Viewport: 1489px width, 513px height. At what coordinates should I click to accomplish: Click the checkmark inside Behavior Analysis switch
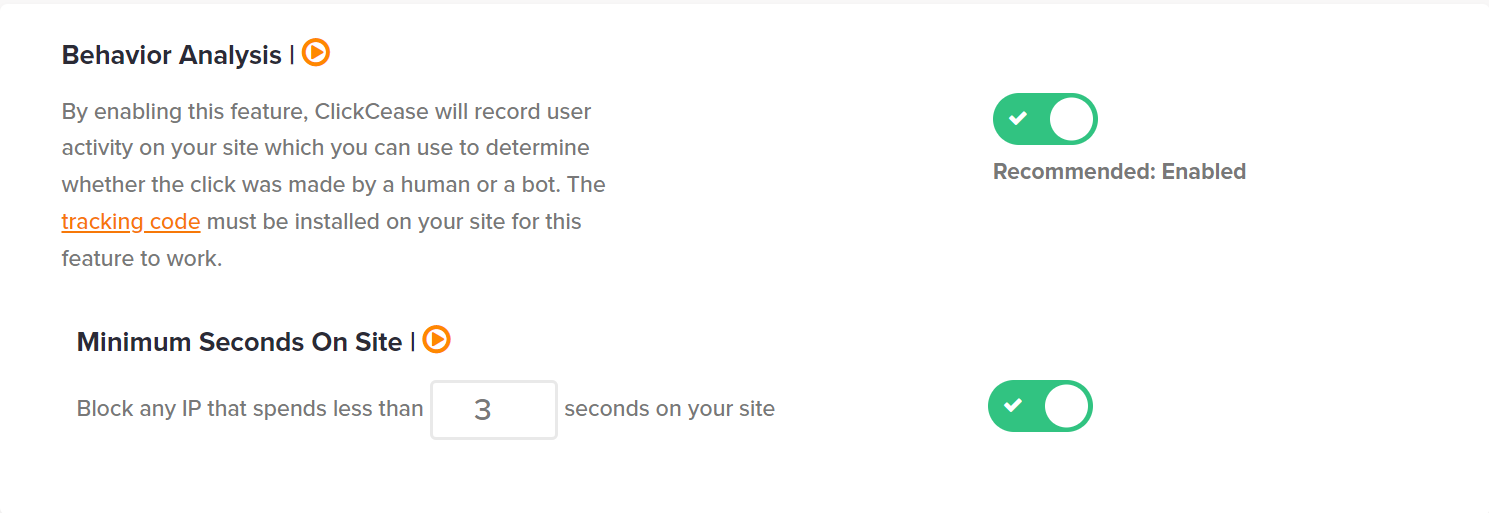[x=1018, y=119]
